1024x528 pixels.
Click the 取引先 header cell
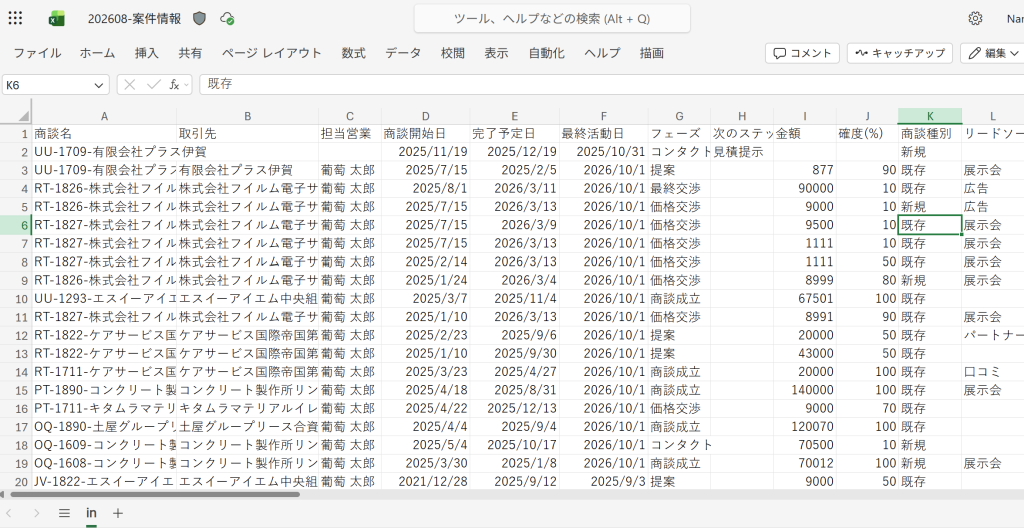click(x=248, y=134)
